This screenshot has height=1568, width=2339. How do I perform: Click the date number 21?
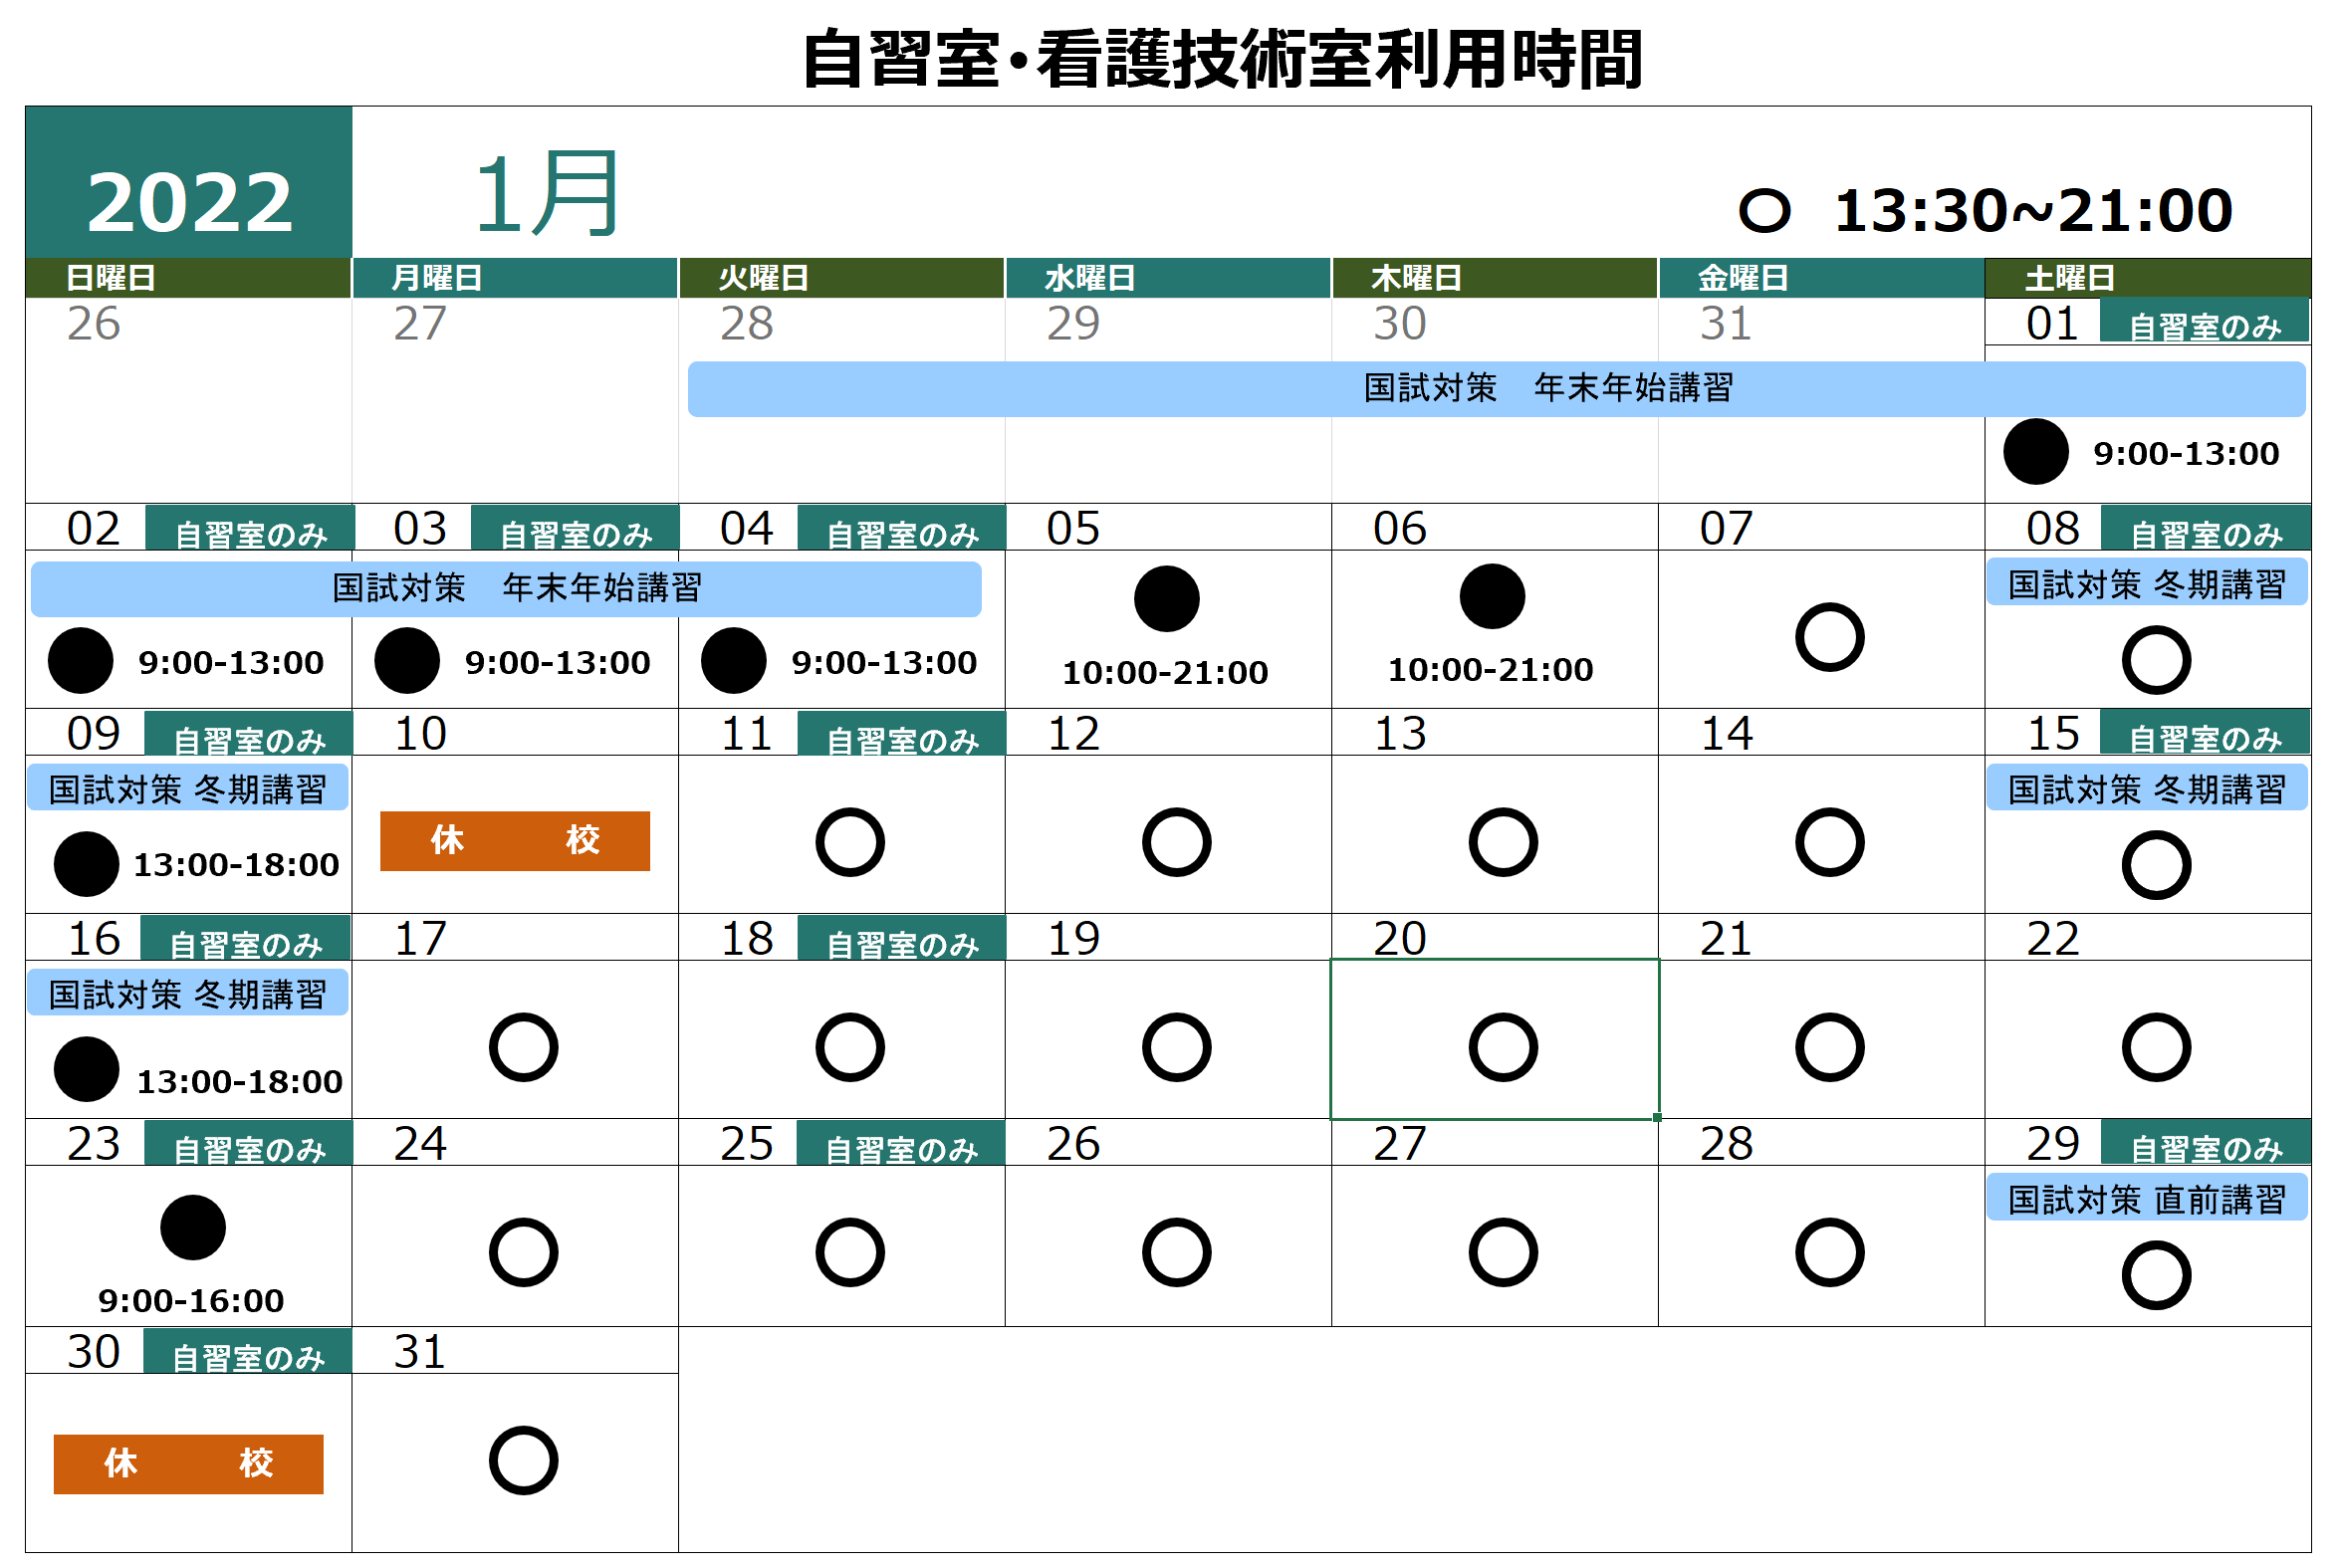click(1726, 939)
